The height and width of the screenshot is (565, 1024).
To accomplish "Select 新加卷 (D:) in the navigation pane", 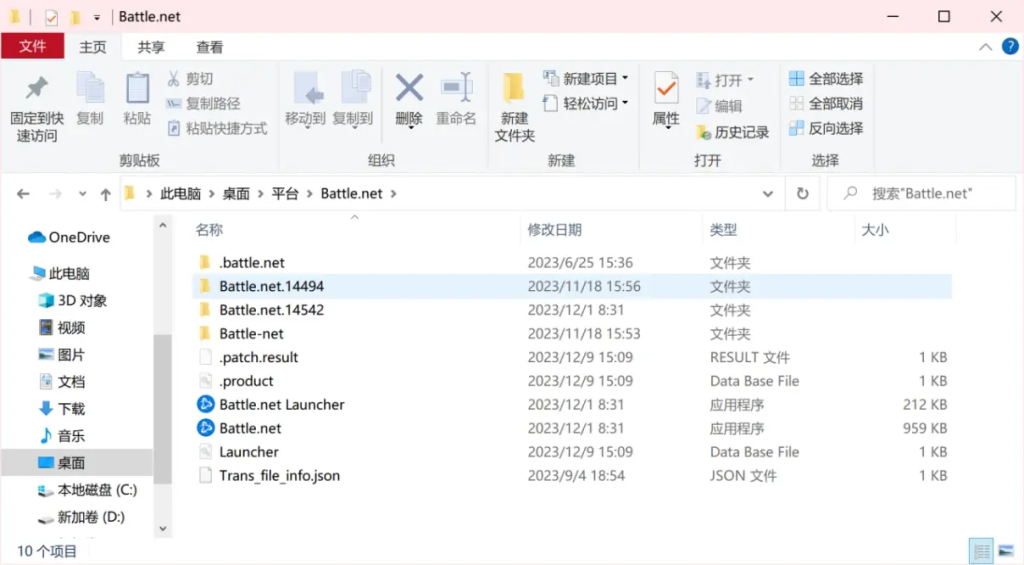I will click(x=81, y=517).
